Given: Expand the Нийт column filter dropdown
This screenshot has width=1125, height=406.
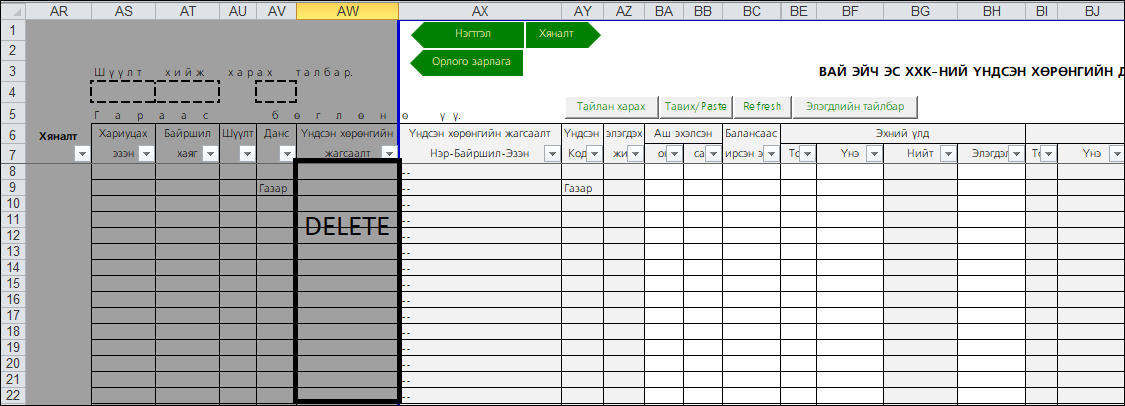Looking at the screenshot, I should click(948, 153).
